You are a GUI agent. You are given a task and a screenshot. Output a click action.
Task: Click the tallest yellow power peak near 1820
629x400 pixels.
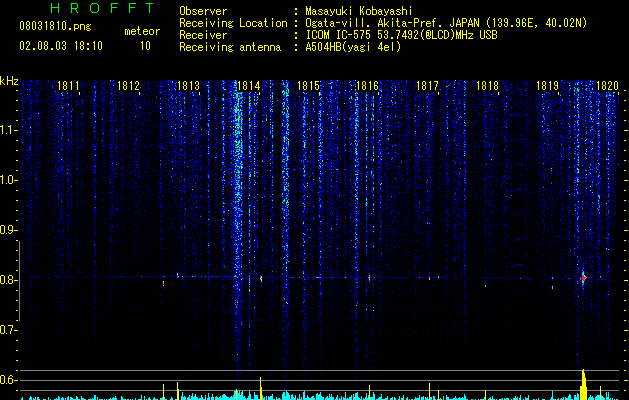click(584, 384)
